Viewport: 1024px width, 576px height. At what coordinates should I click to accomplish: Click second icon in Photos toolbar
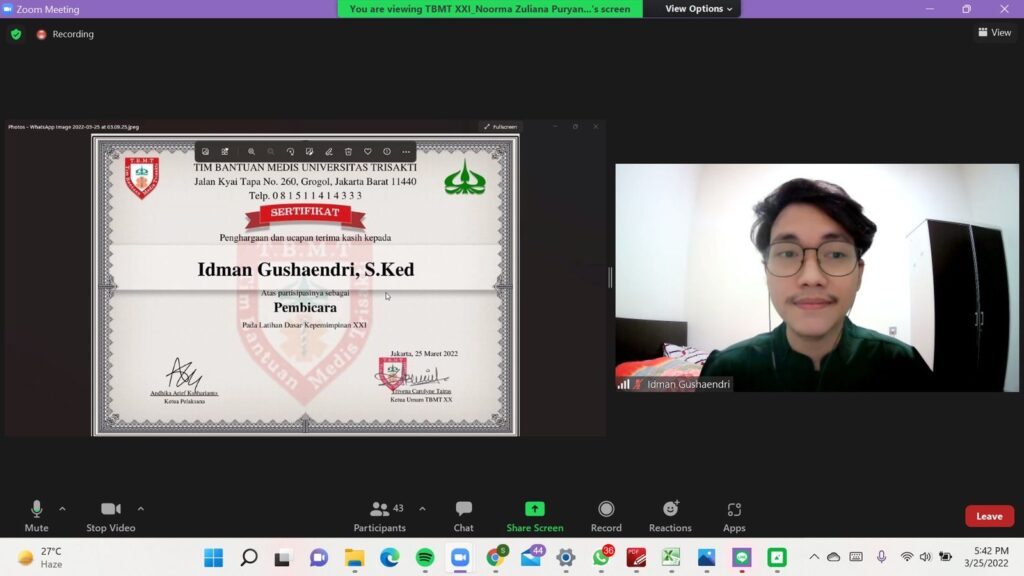point(225,152)
